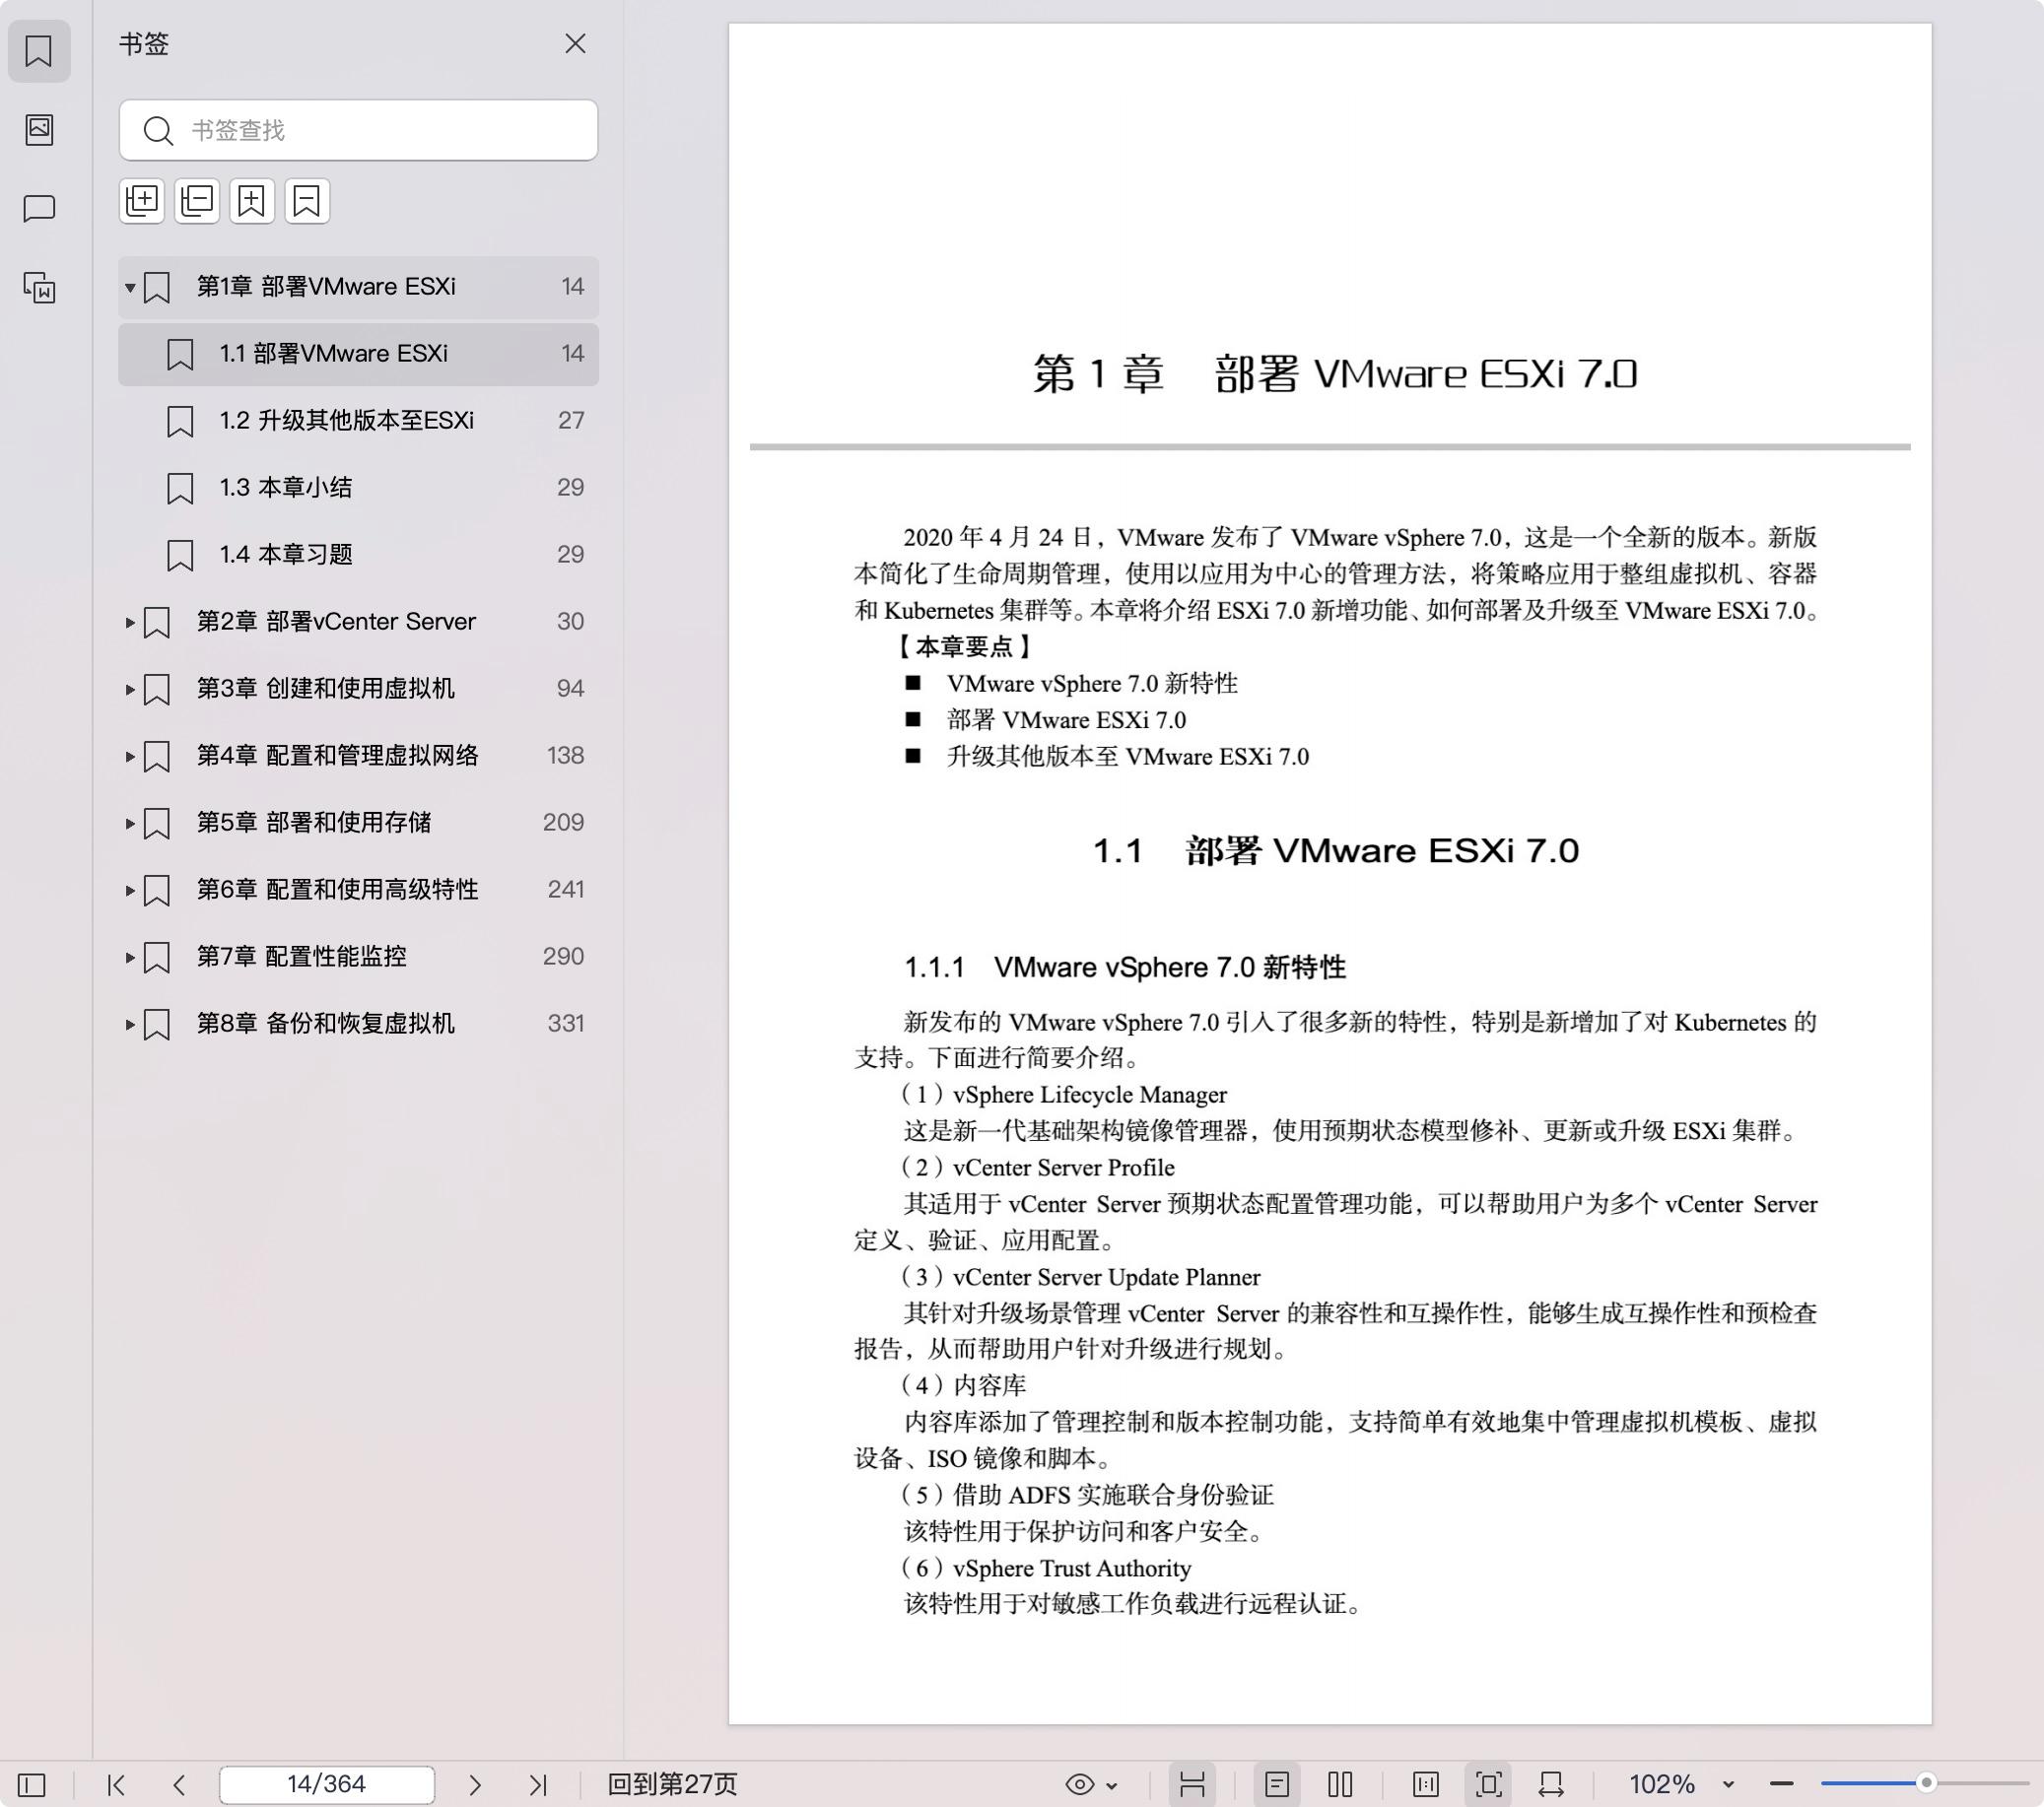This screenshot has height=1807, width=2044.
Task: Click the zoom out minus button
Action: coord(1781,1783)
